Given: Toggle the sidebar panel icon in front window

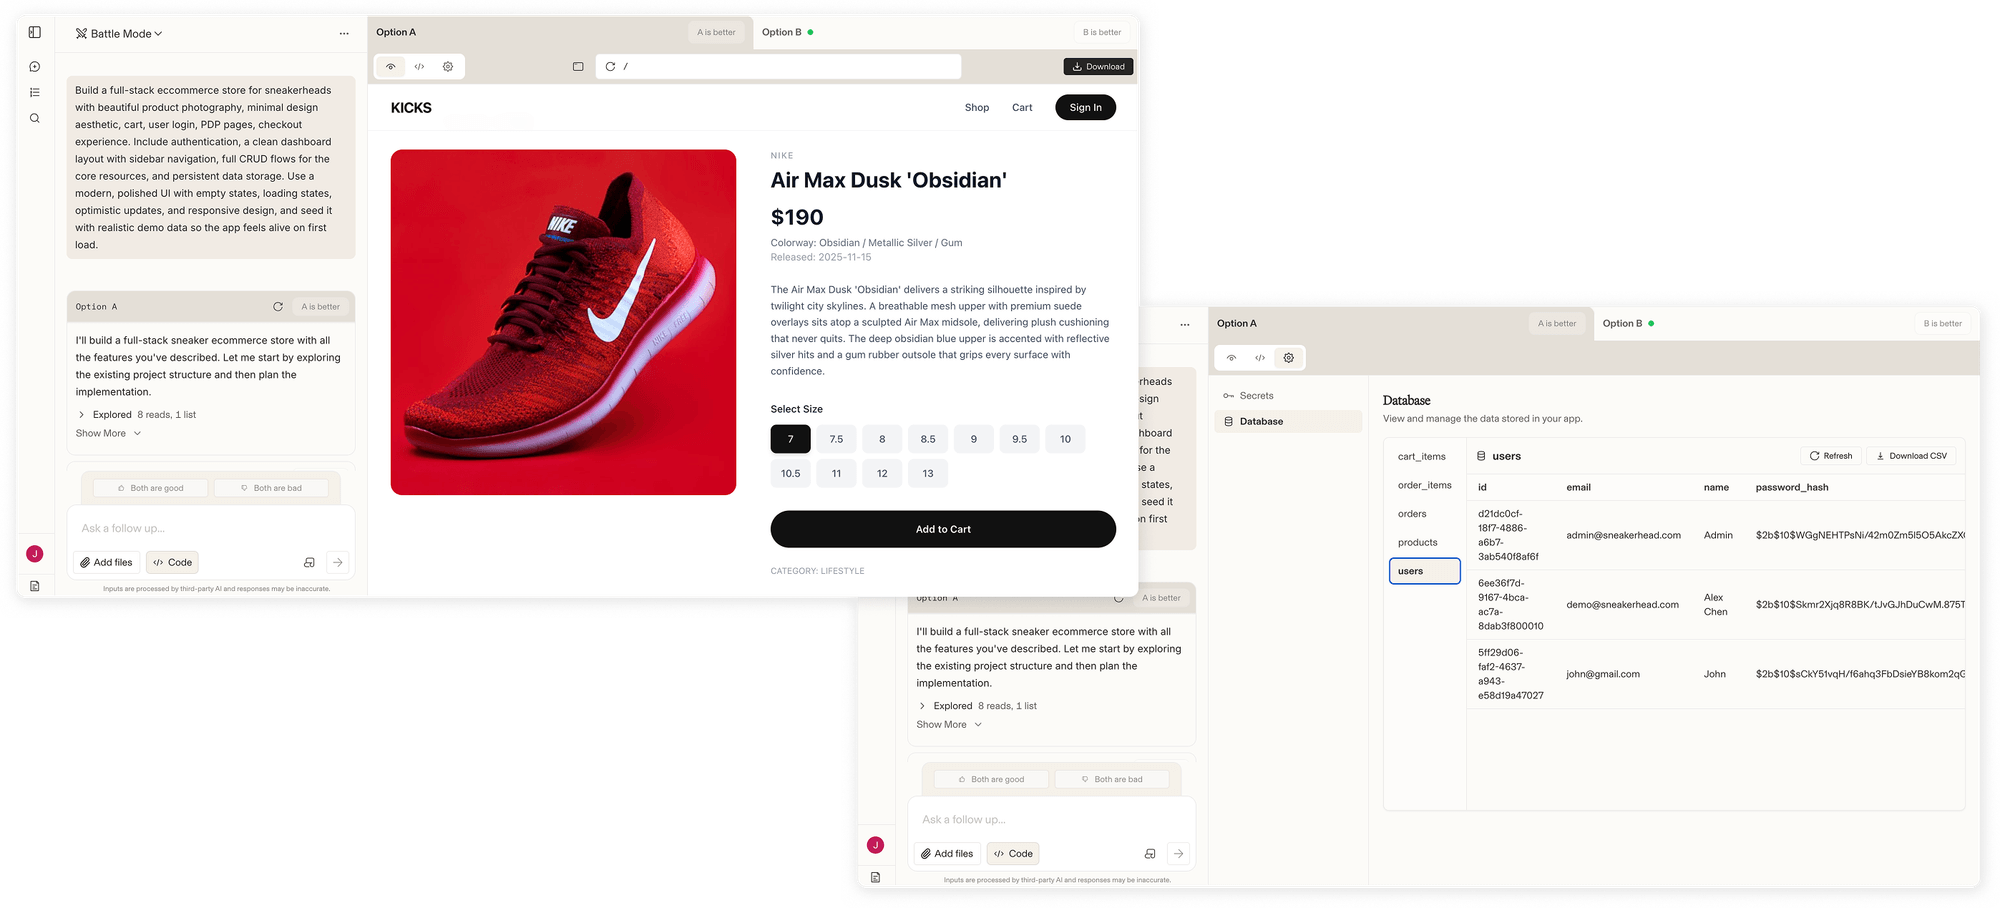Looking at the screenshot, I should pyautogui.click(x=35, y=33).
